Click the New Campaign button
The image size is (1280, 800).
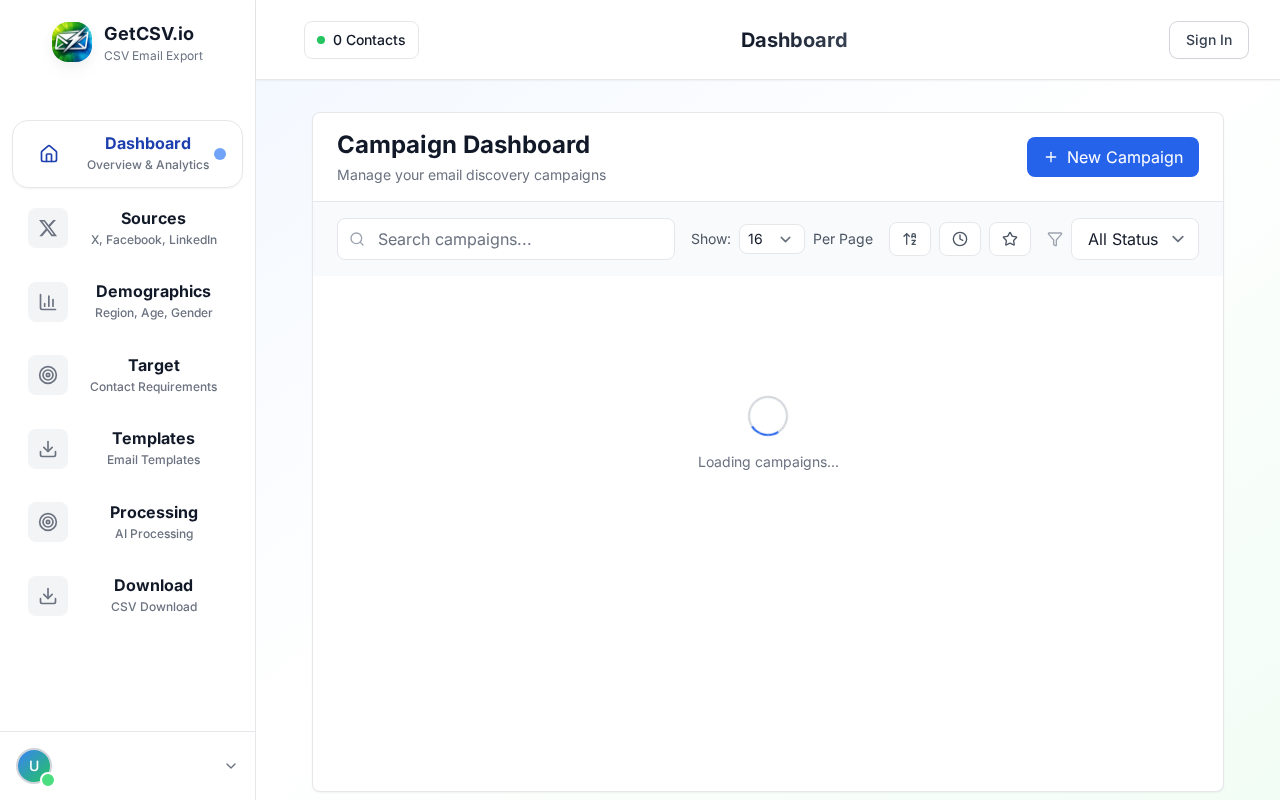[x=1113, y=157]
